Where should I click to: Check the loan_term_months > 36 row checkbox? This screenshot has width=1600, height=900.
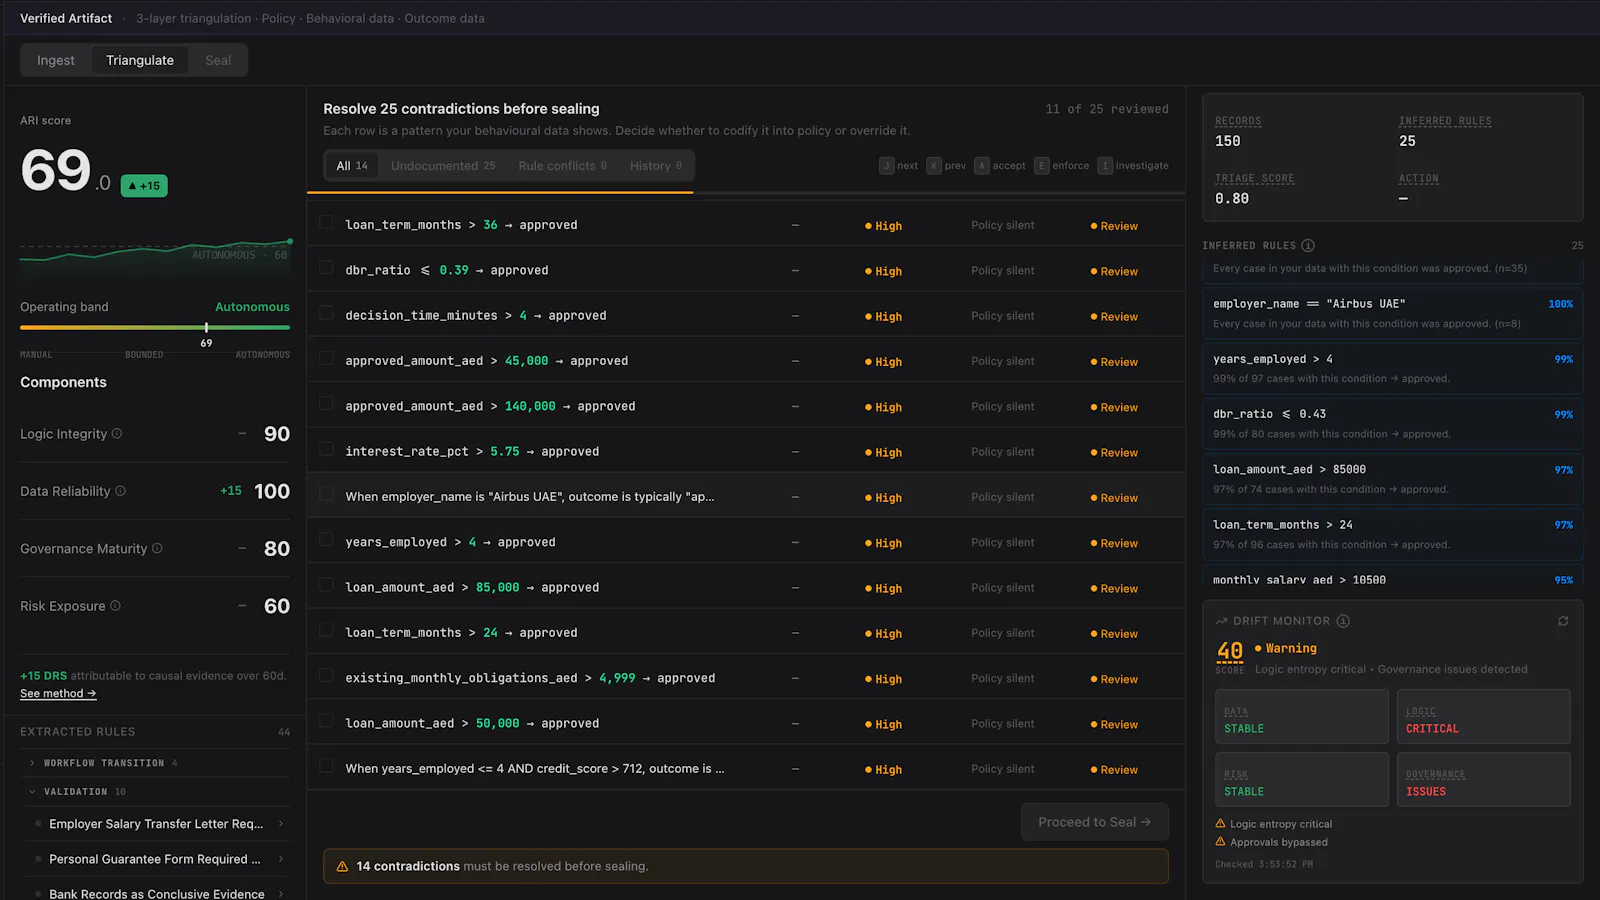tap(326, 223)
